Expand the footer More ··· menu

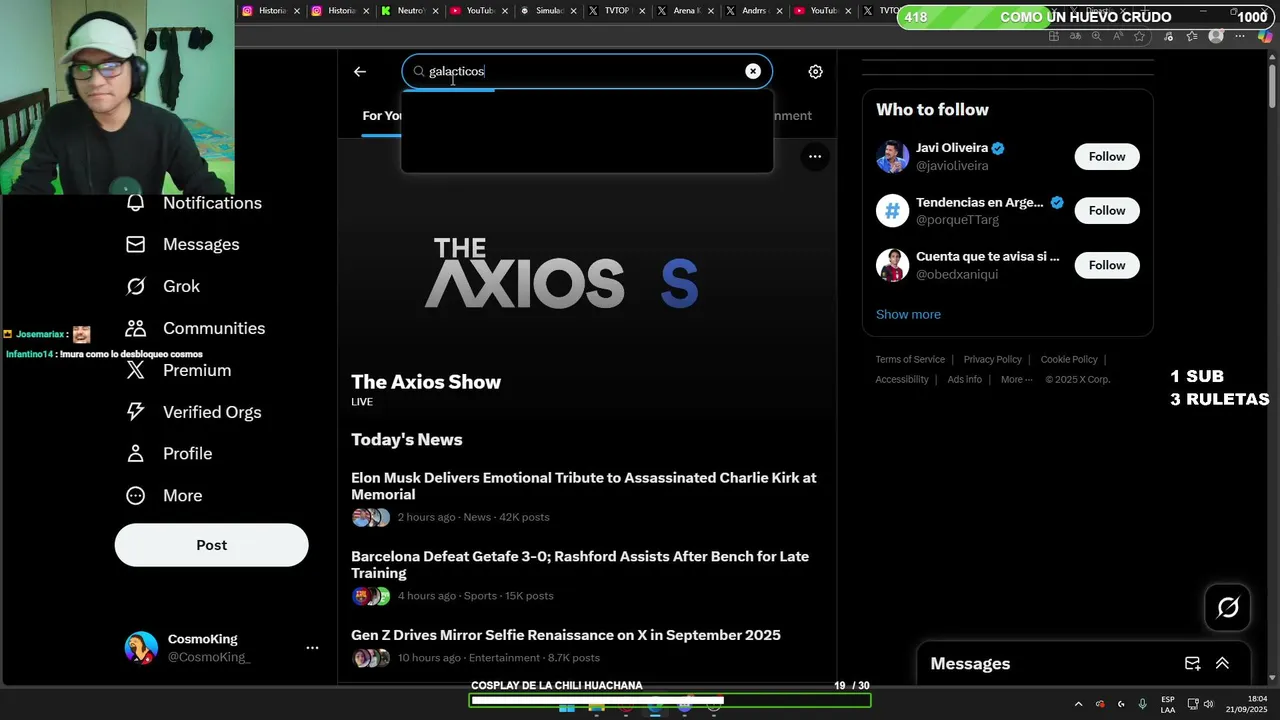[x=1016, y=379]
